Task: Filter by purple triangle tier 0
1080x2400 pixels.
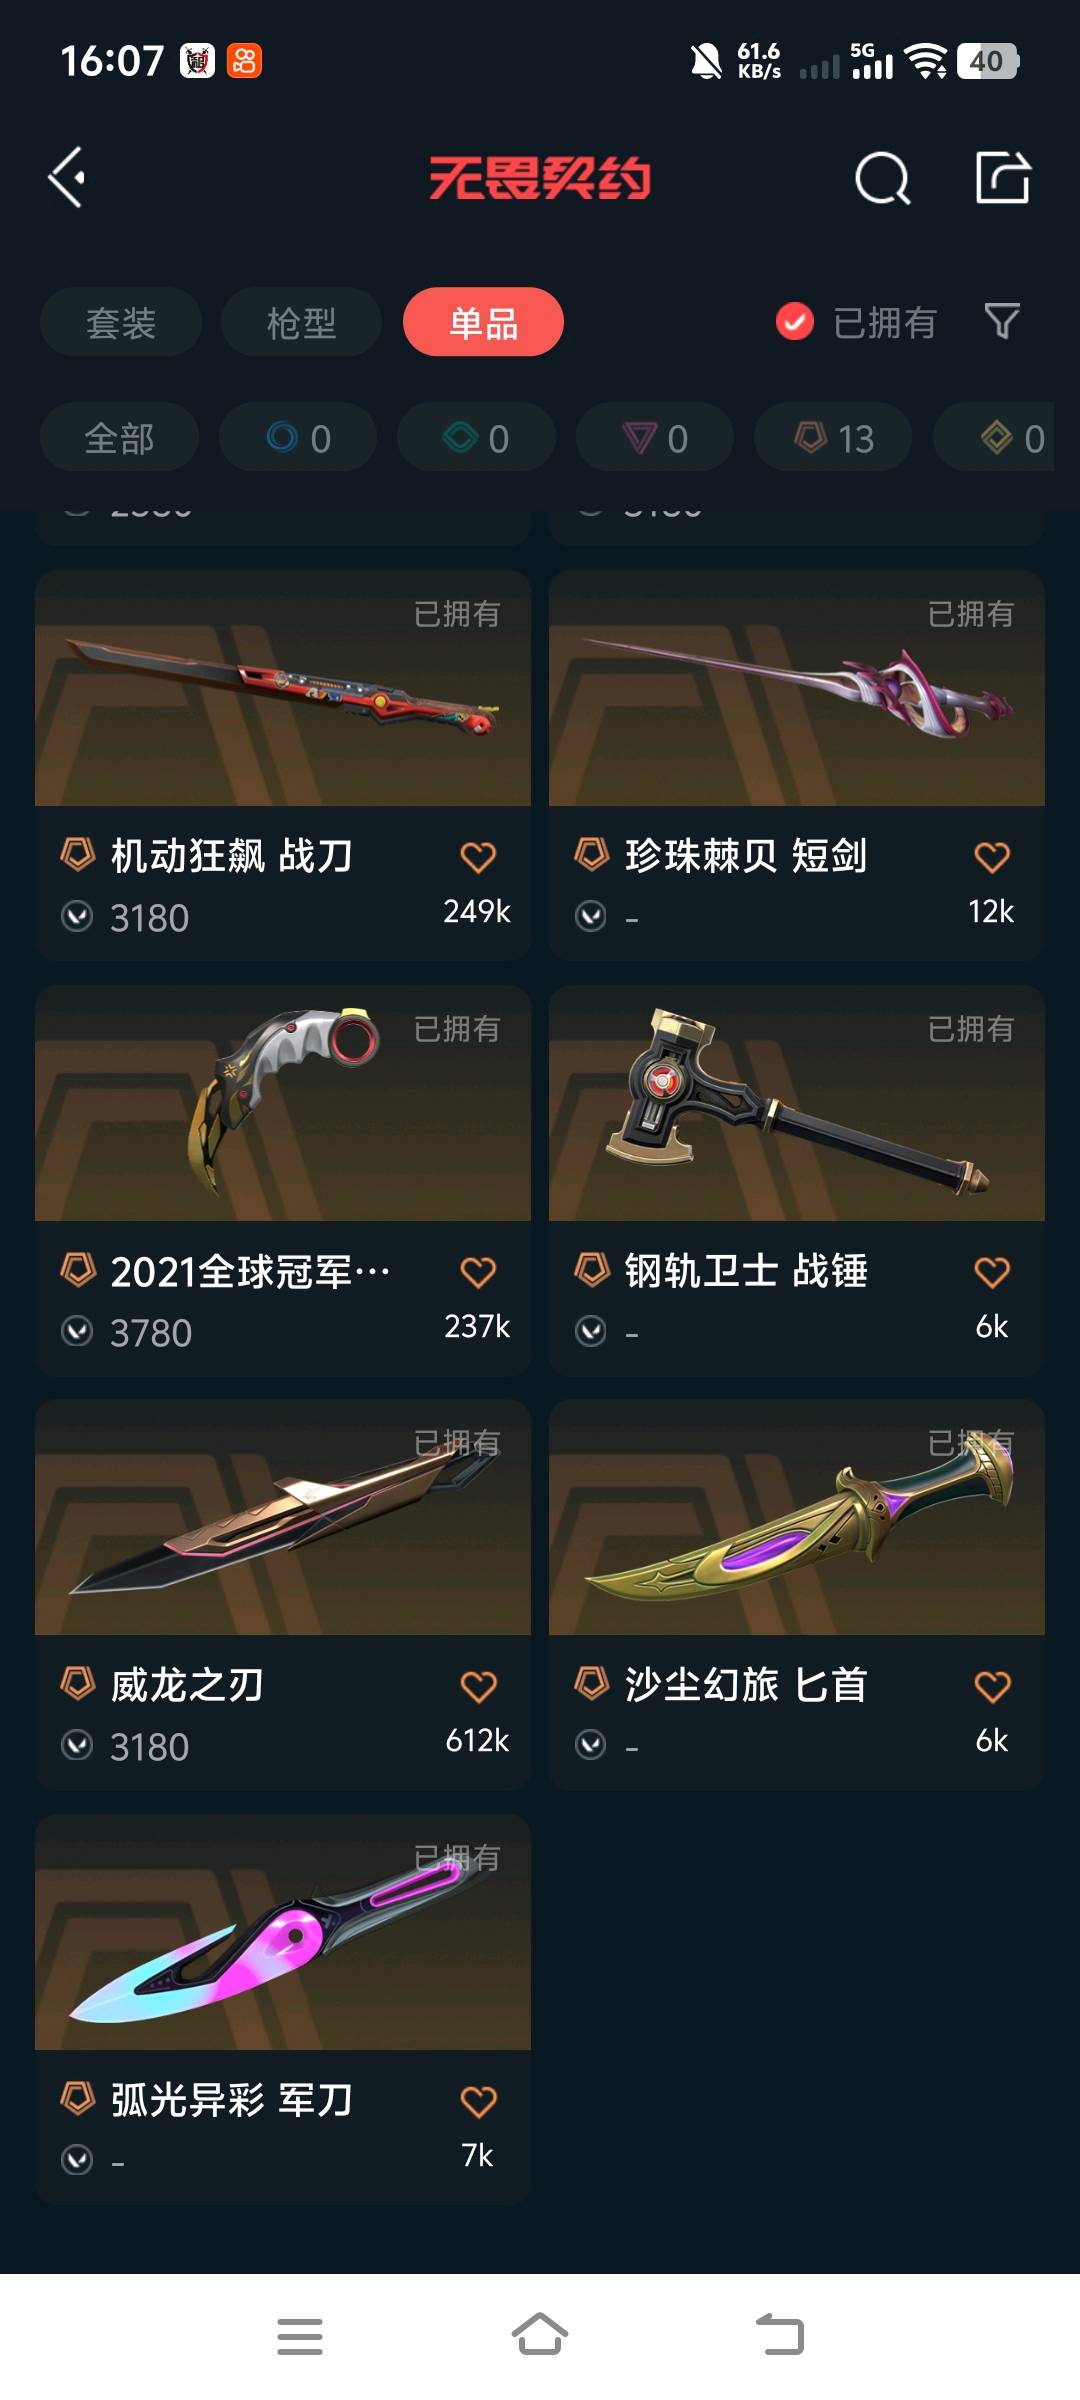Action: tap(655, 438)
